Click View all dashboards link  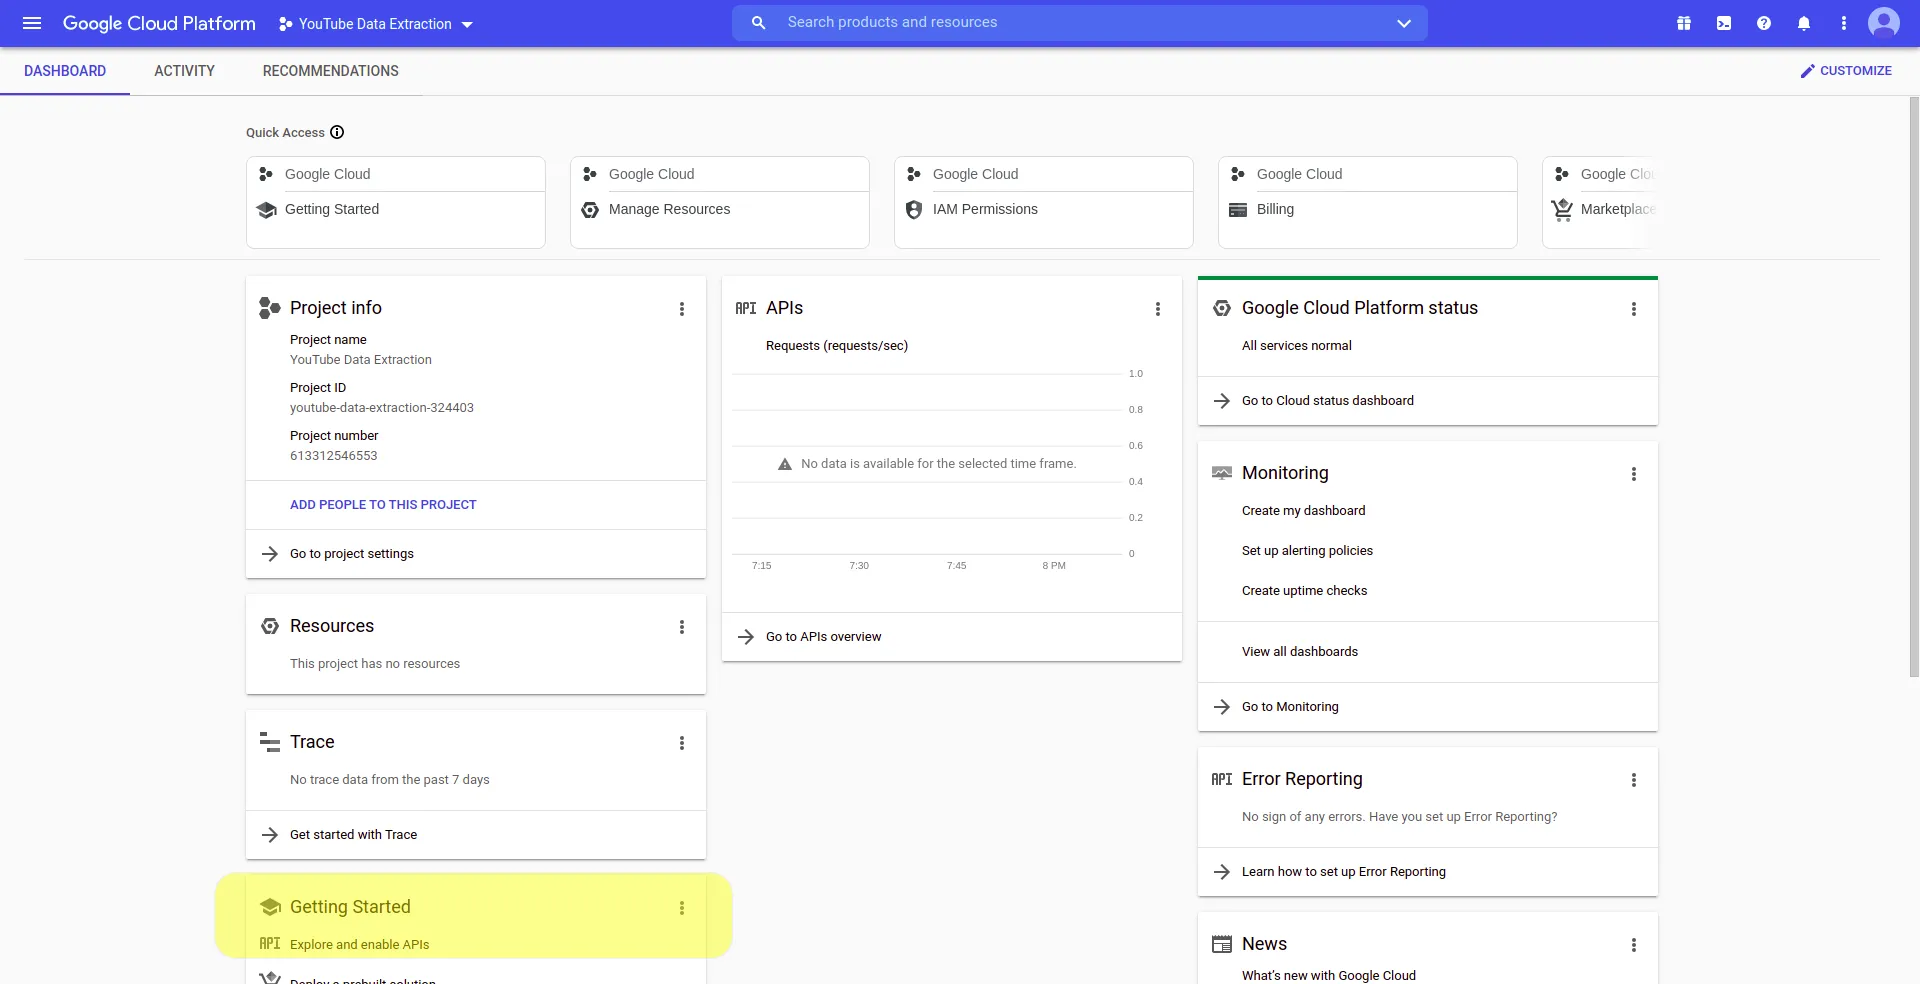click(x=1300, y=652)
